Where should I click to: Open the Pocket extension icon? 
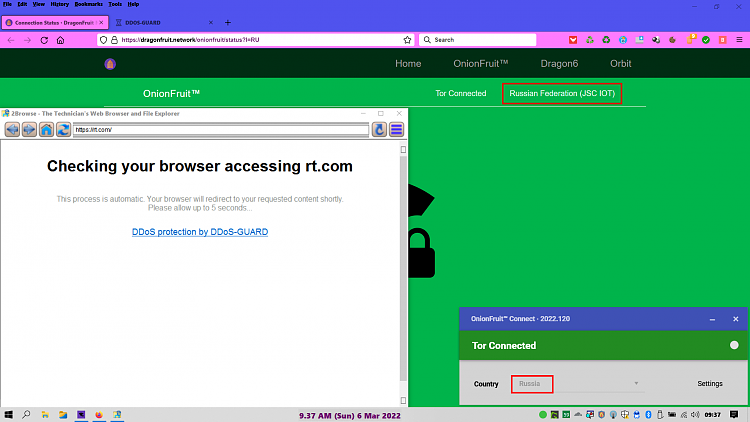click(x=573, y=40)
